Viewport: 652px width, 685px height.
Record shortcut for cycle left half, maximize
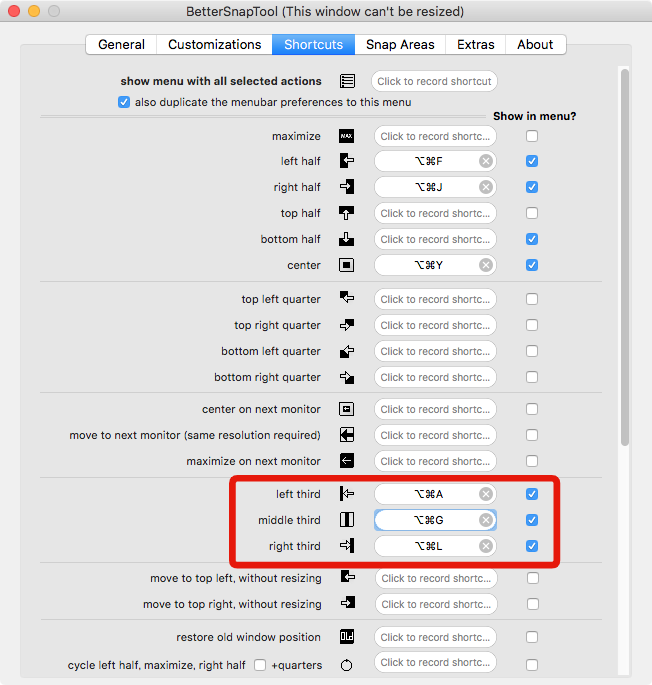[x=435, y=662]
